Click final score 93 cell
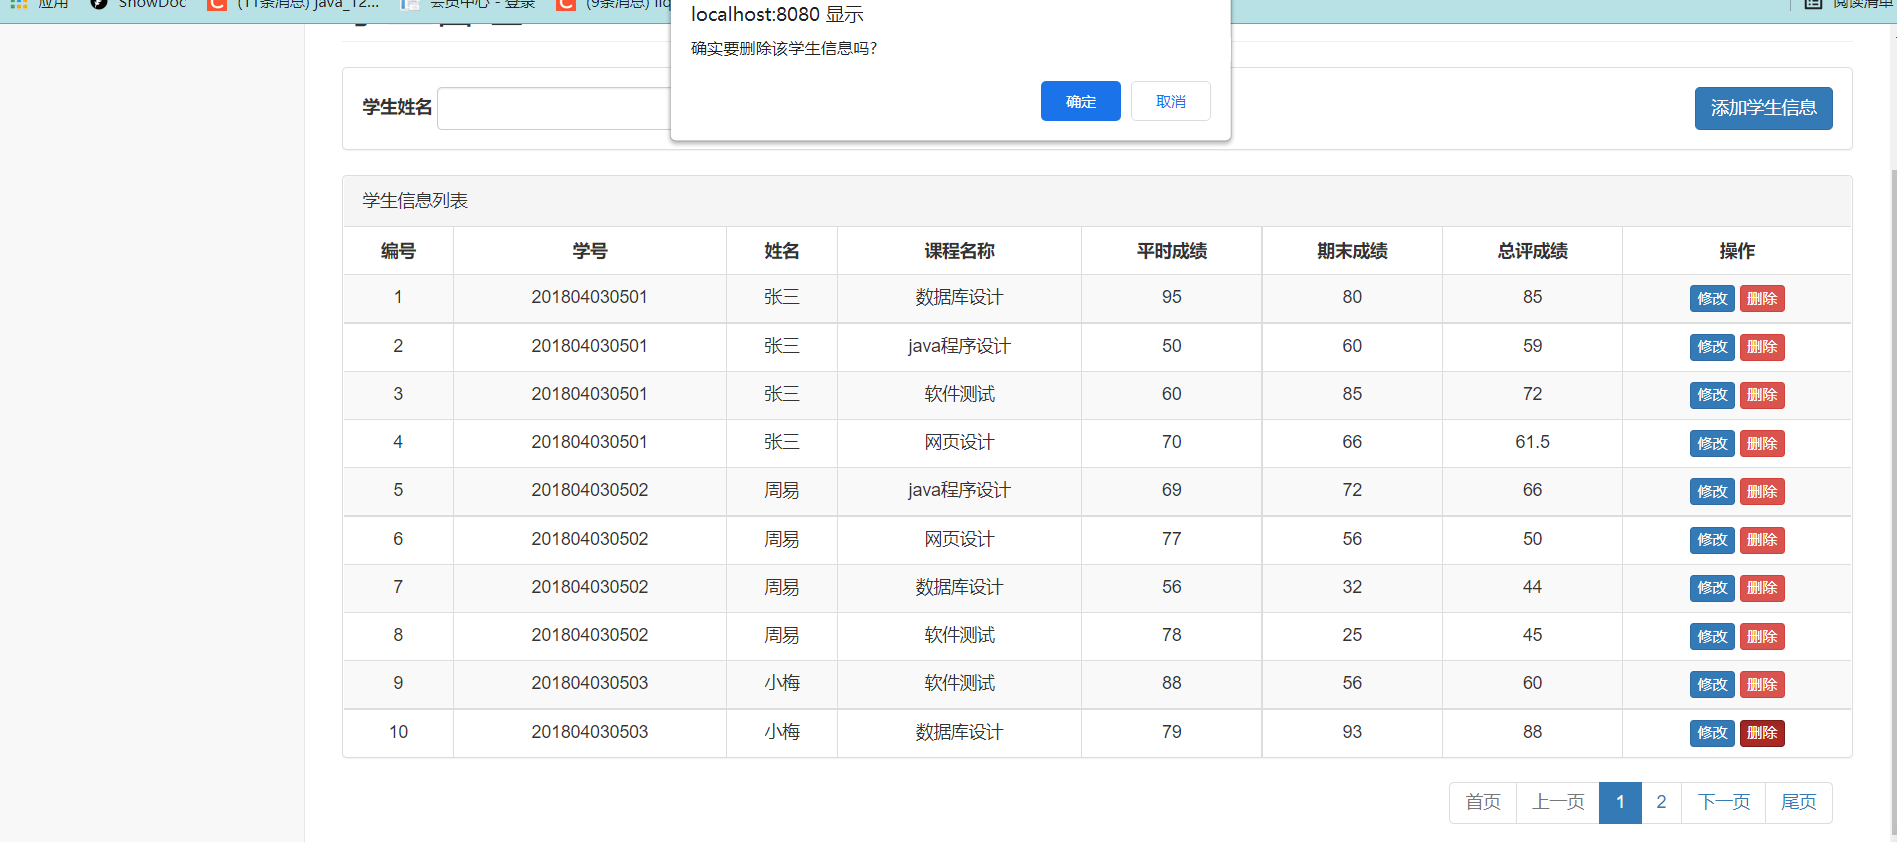 1352,732
